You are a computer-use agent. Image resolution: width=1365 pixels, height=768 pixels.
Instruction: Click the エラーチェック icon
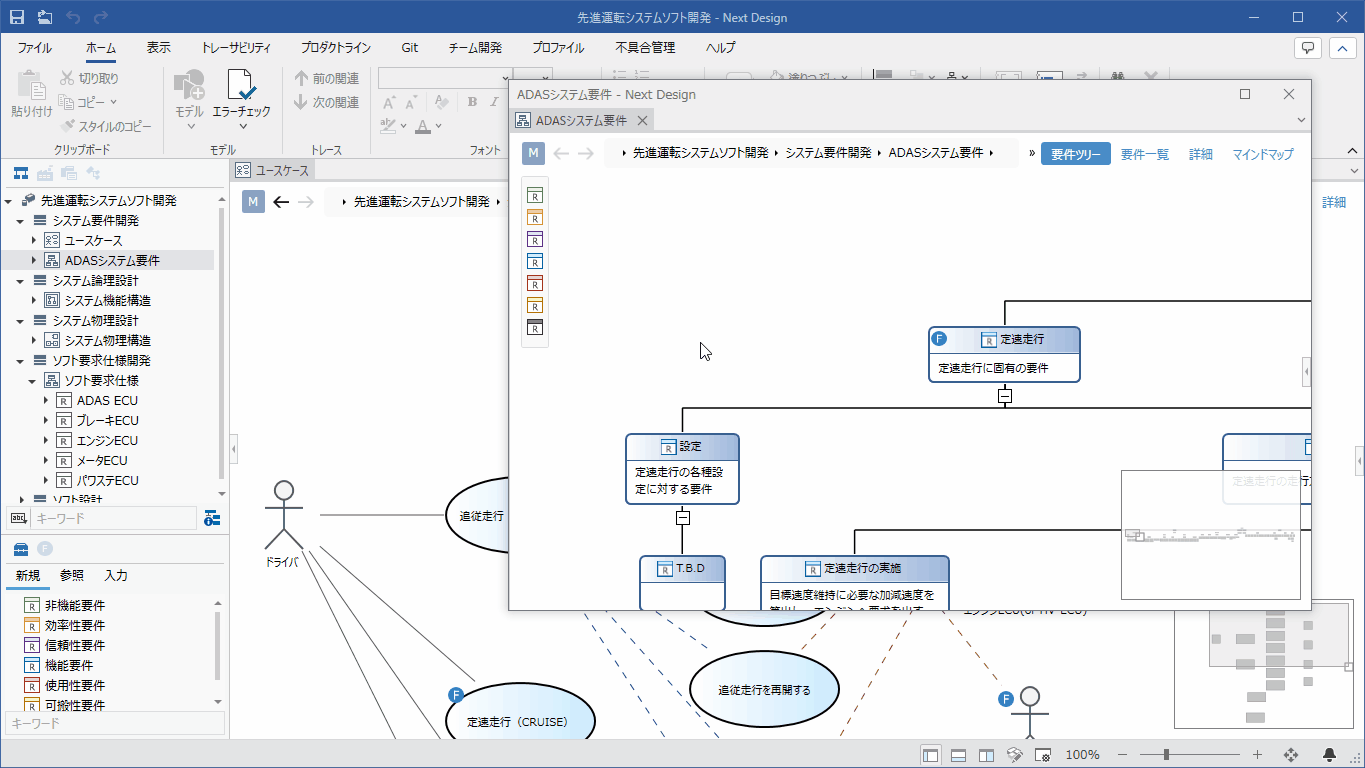pos(241,86)
